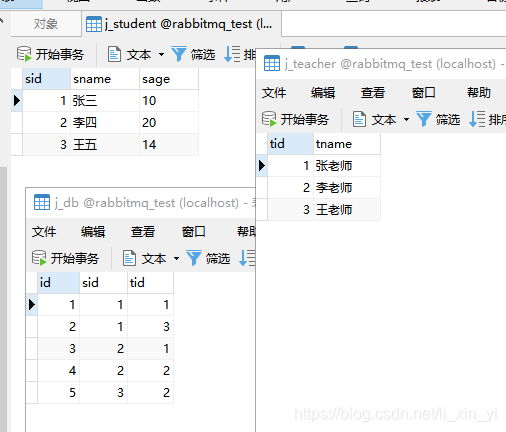Select the cell 李老师
The height and width of the screenshot is (432, 506).
(347, 188)
